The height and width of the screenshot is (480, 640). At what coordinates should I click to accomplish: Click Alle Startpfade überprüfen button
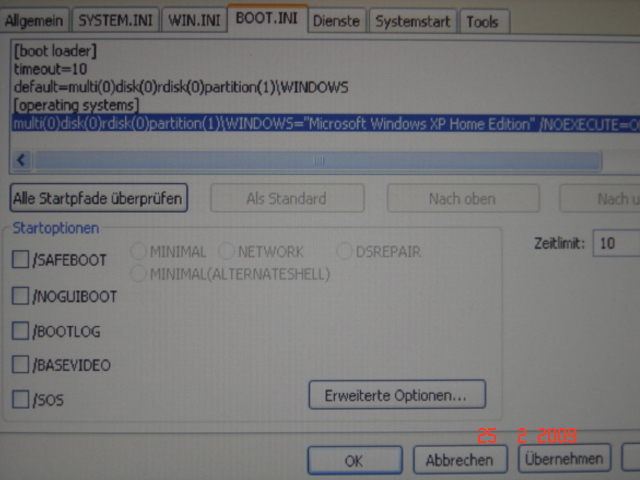[x=98, y=198]
